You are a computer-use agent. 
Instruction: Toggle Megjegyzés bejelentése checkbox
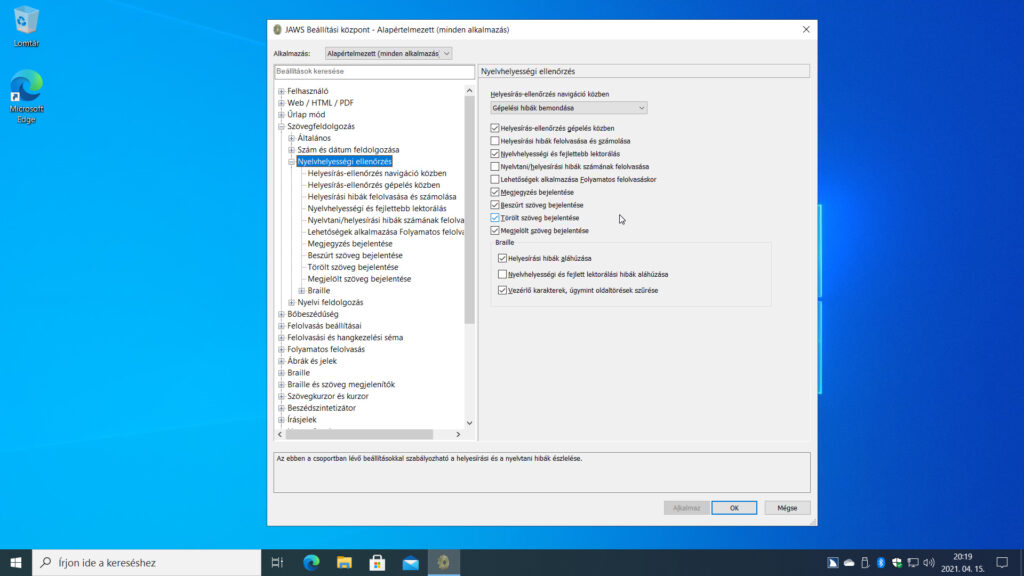point(494,192)
